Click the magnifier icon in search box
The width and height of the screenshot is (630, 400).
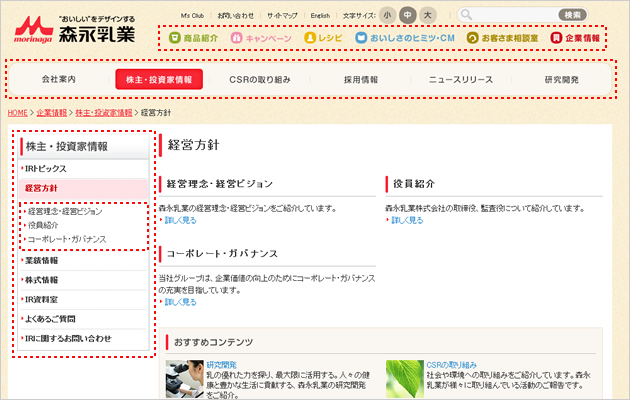click(466, 15)
